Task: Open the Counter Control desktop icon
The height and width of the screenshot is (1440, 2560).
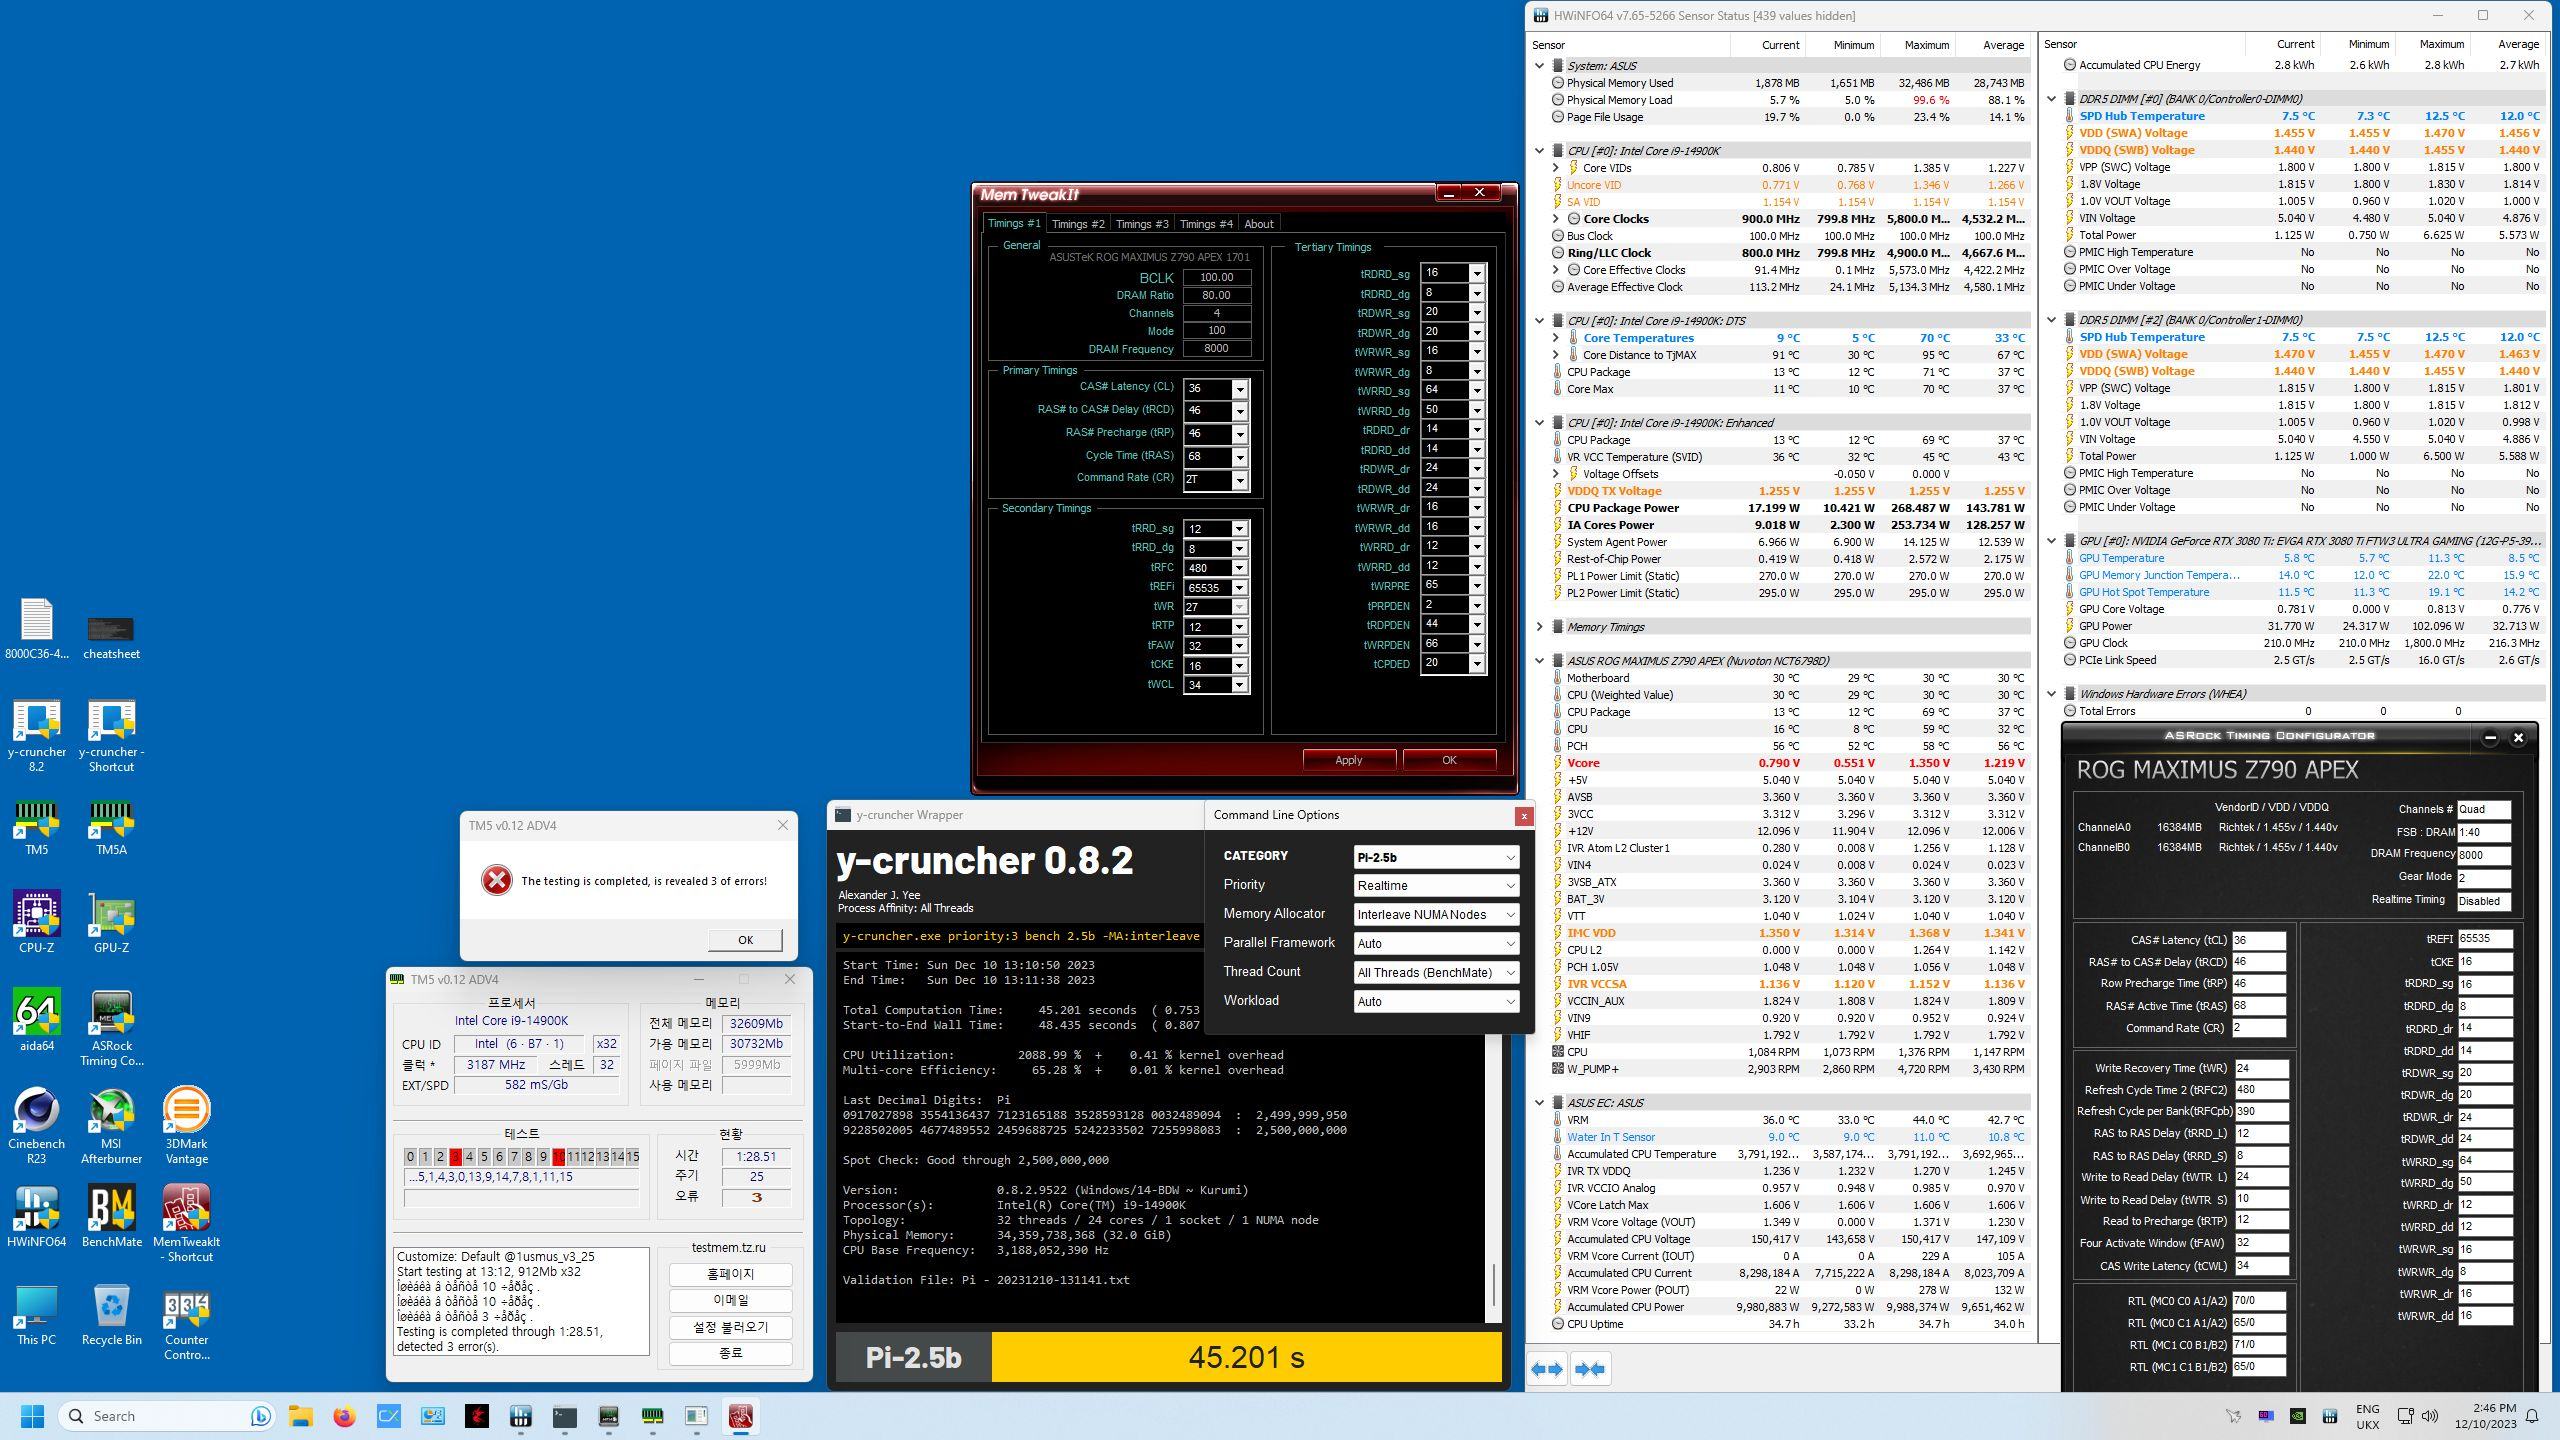Action: point(186,1322)
